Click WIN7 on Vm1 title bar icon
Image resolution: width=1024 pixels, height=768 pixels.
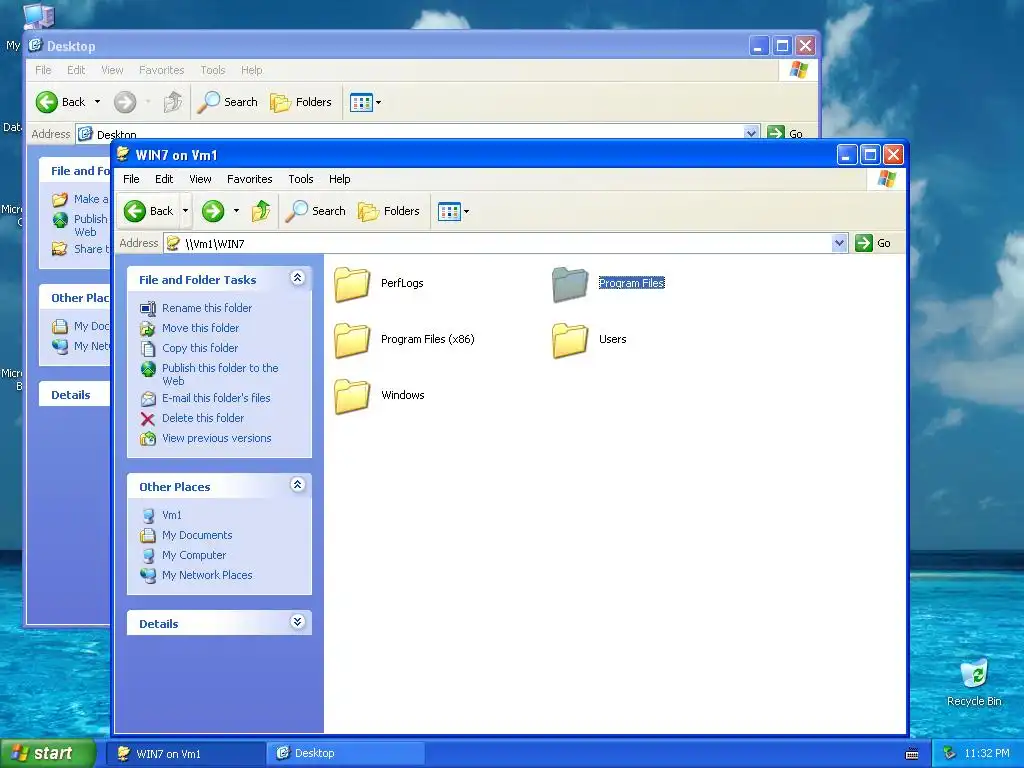click(123, 154)
